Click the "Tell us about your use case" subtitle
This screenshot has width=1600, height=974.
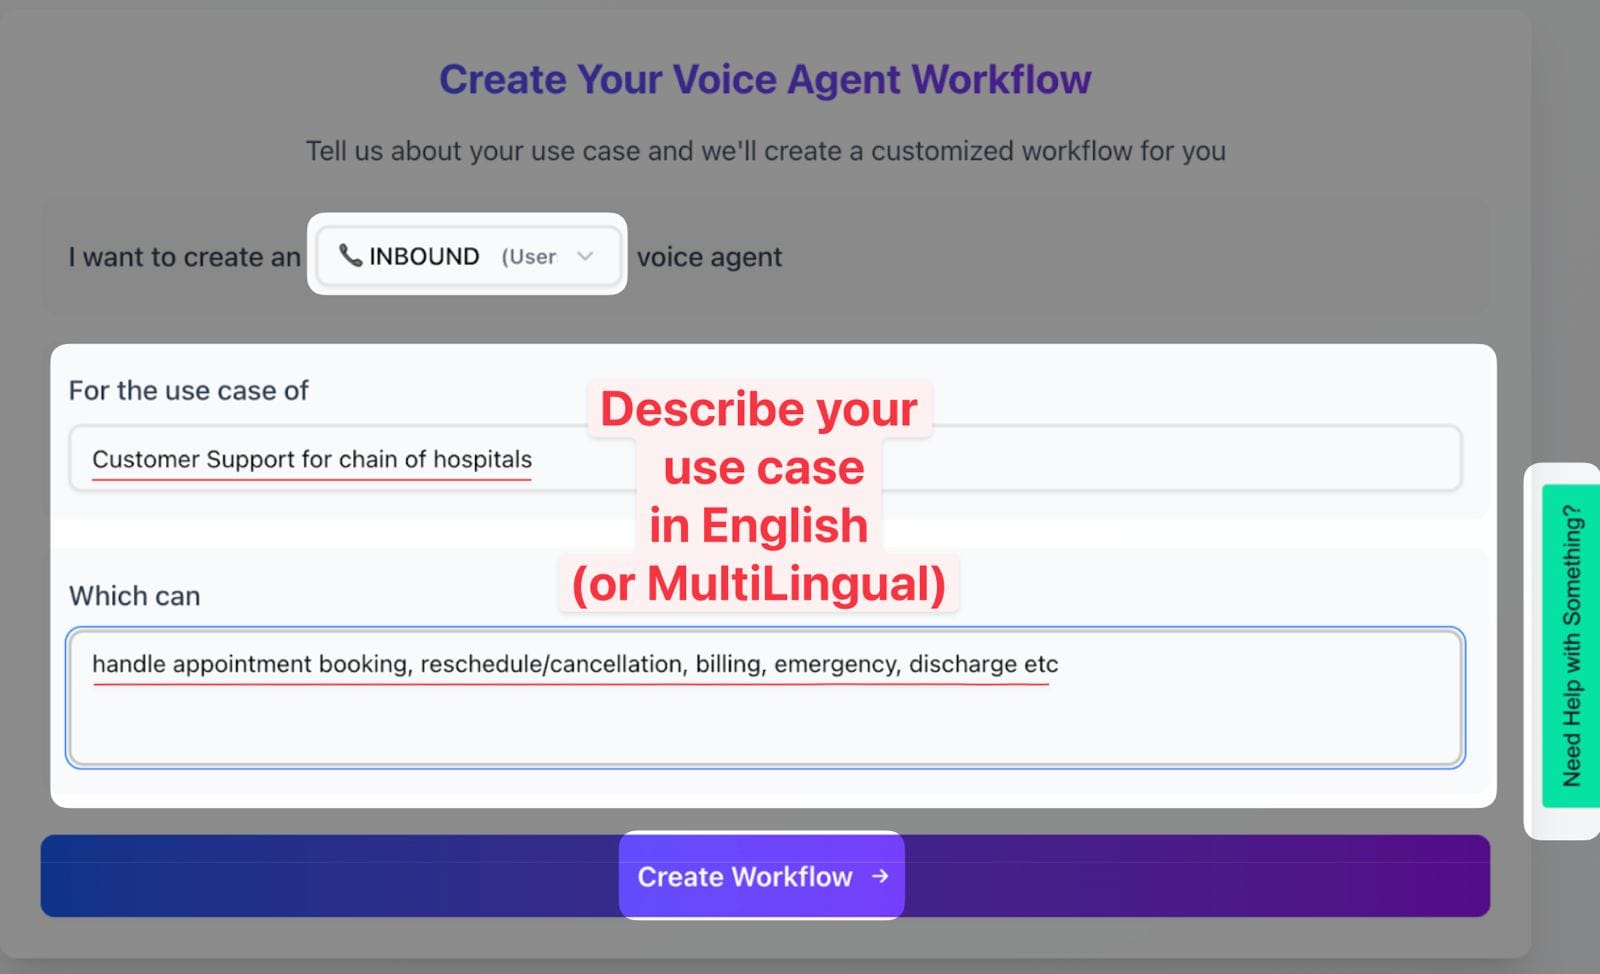pos(765,151)
